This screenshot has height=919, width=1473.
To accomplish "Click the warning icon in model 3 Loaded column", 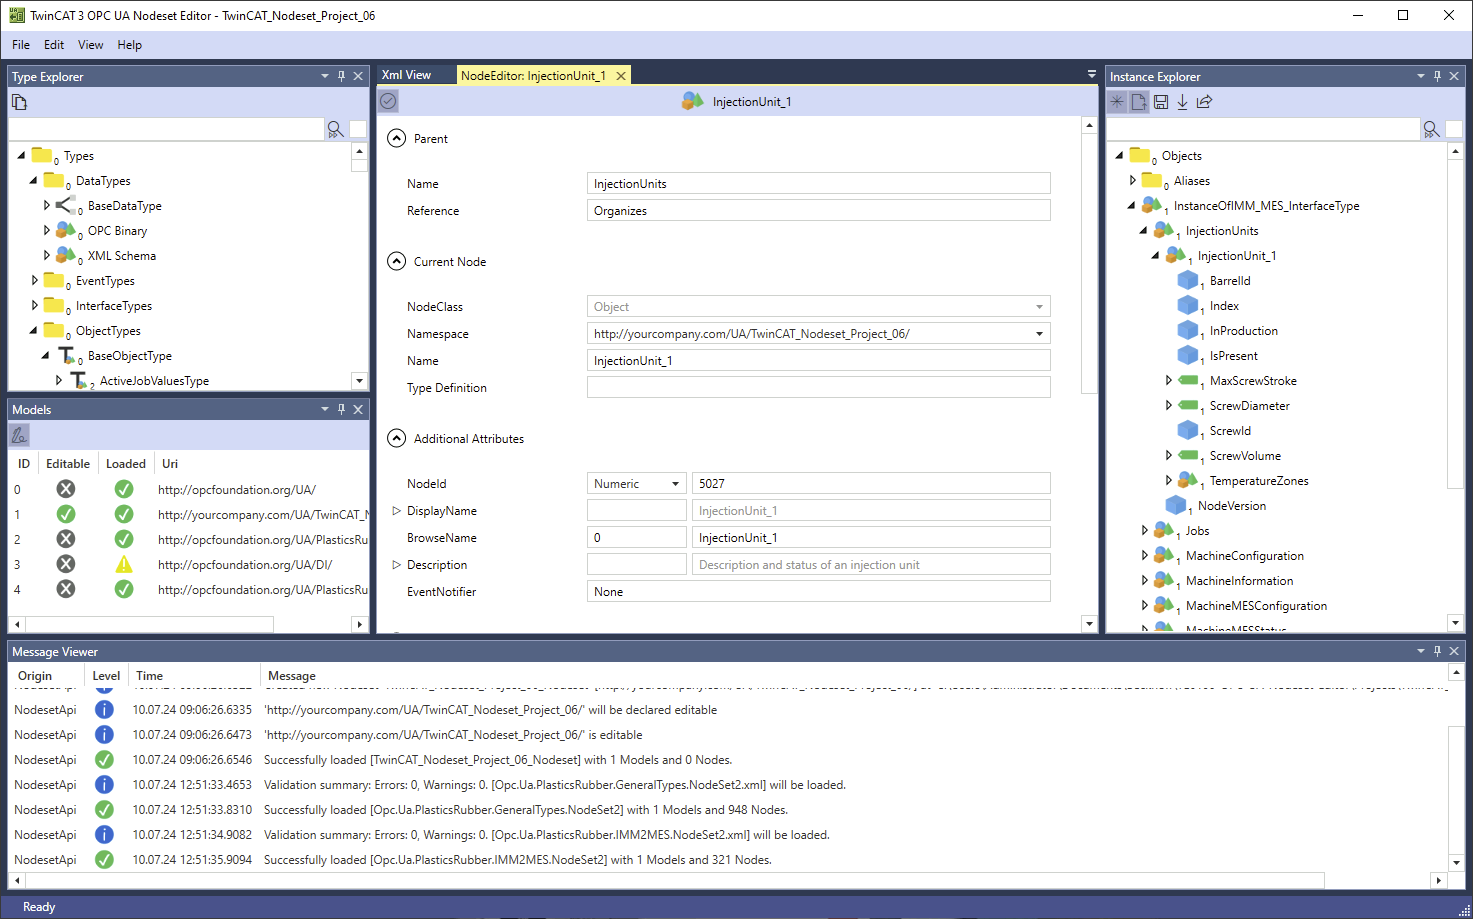I will click(124, 564).
